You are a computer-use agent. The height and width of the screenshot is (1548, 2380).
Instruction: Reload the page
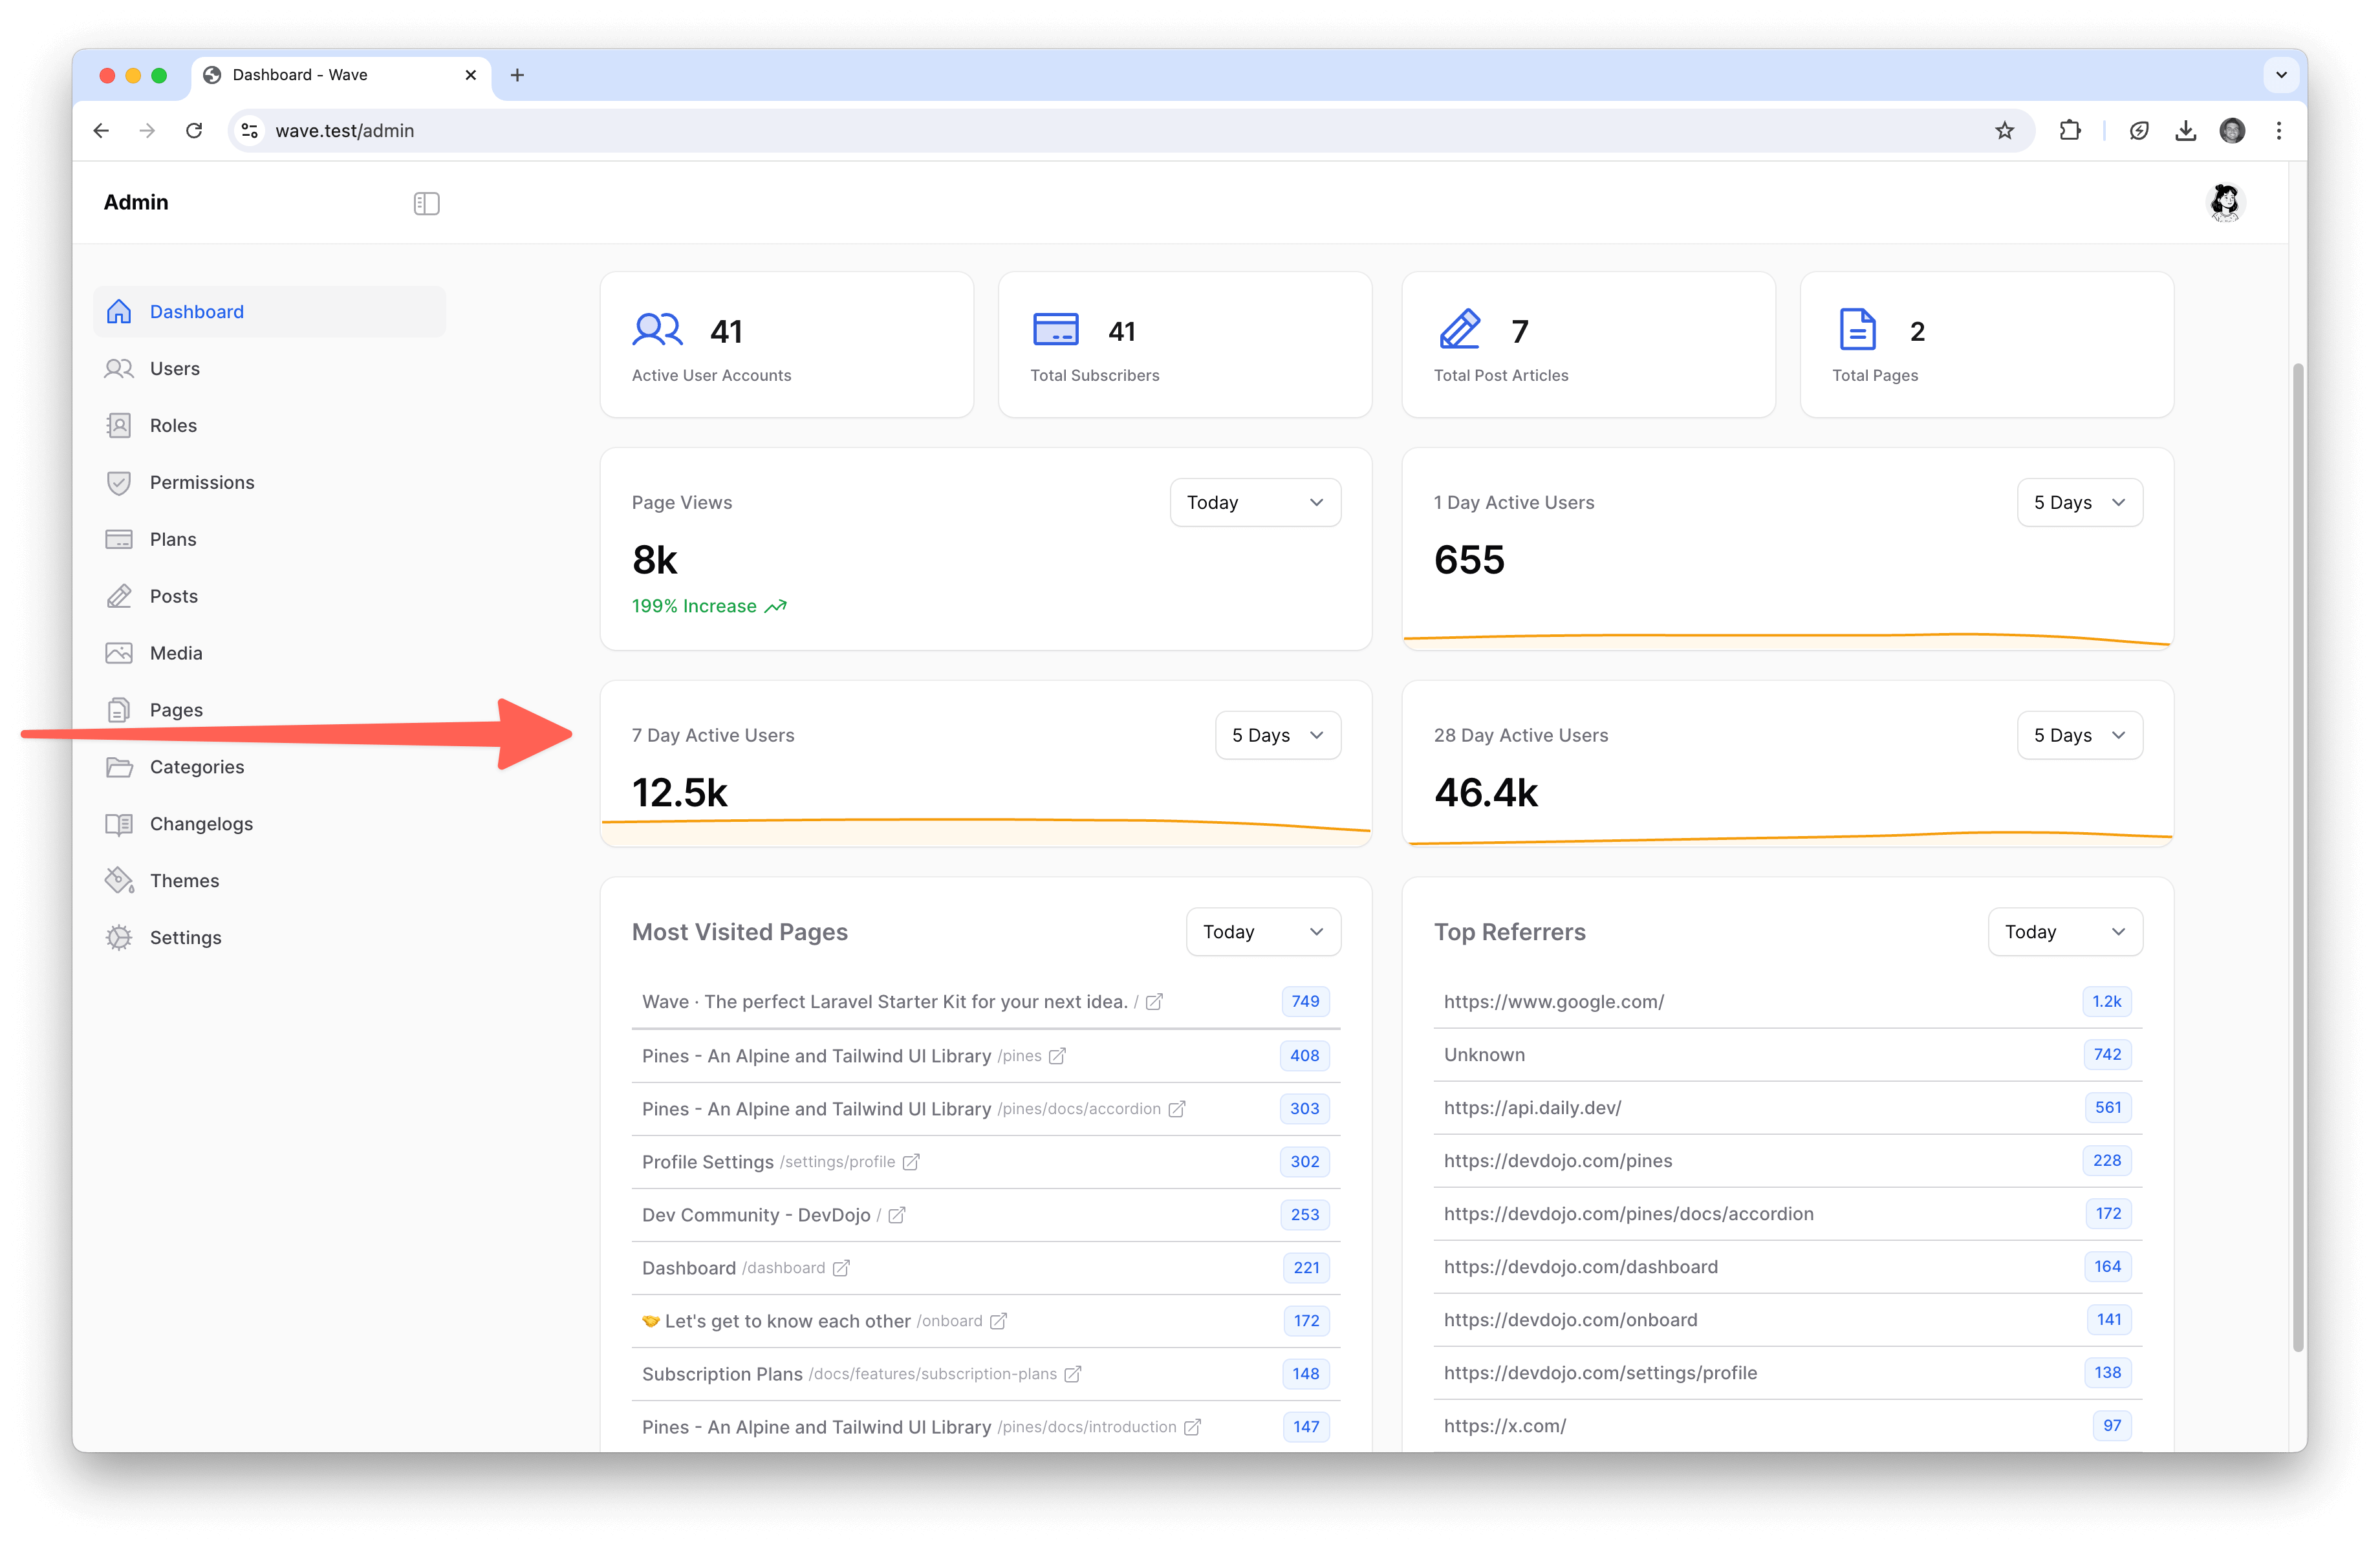tap(194, 131)
